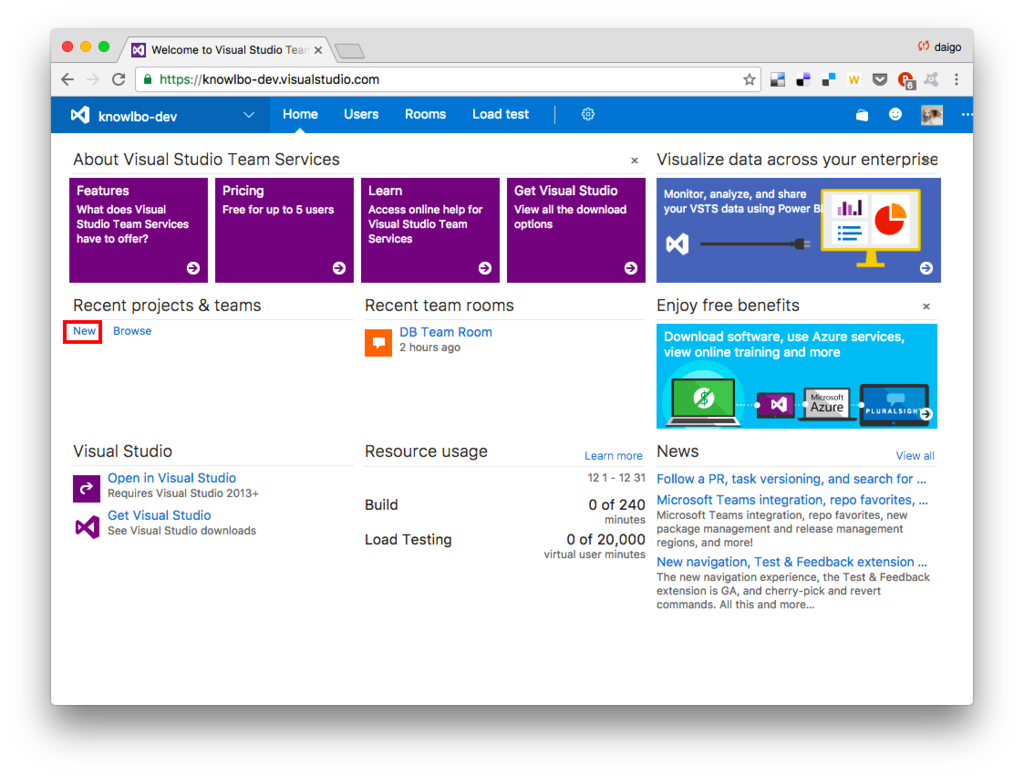The height and width of the screenshot is (778, 1024).
Task: Click the Load Testing resource usage row
Action: 505,546
